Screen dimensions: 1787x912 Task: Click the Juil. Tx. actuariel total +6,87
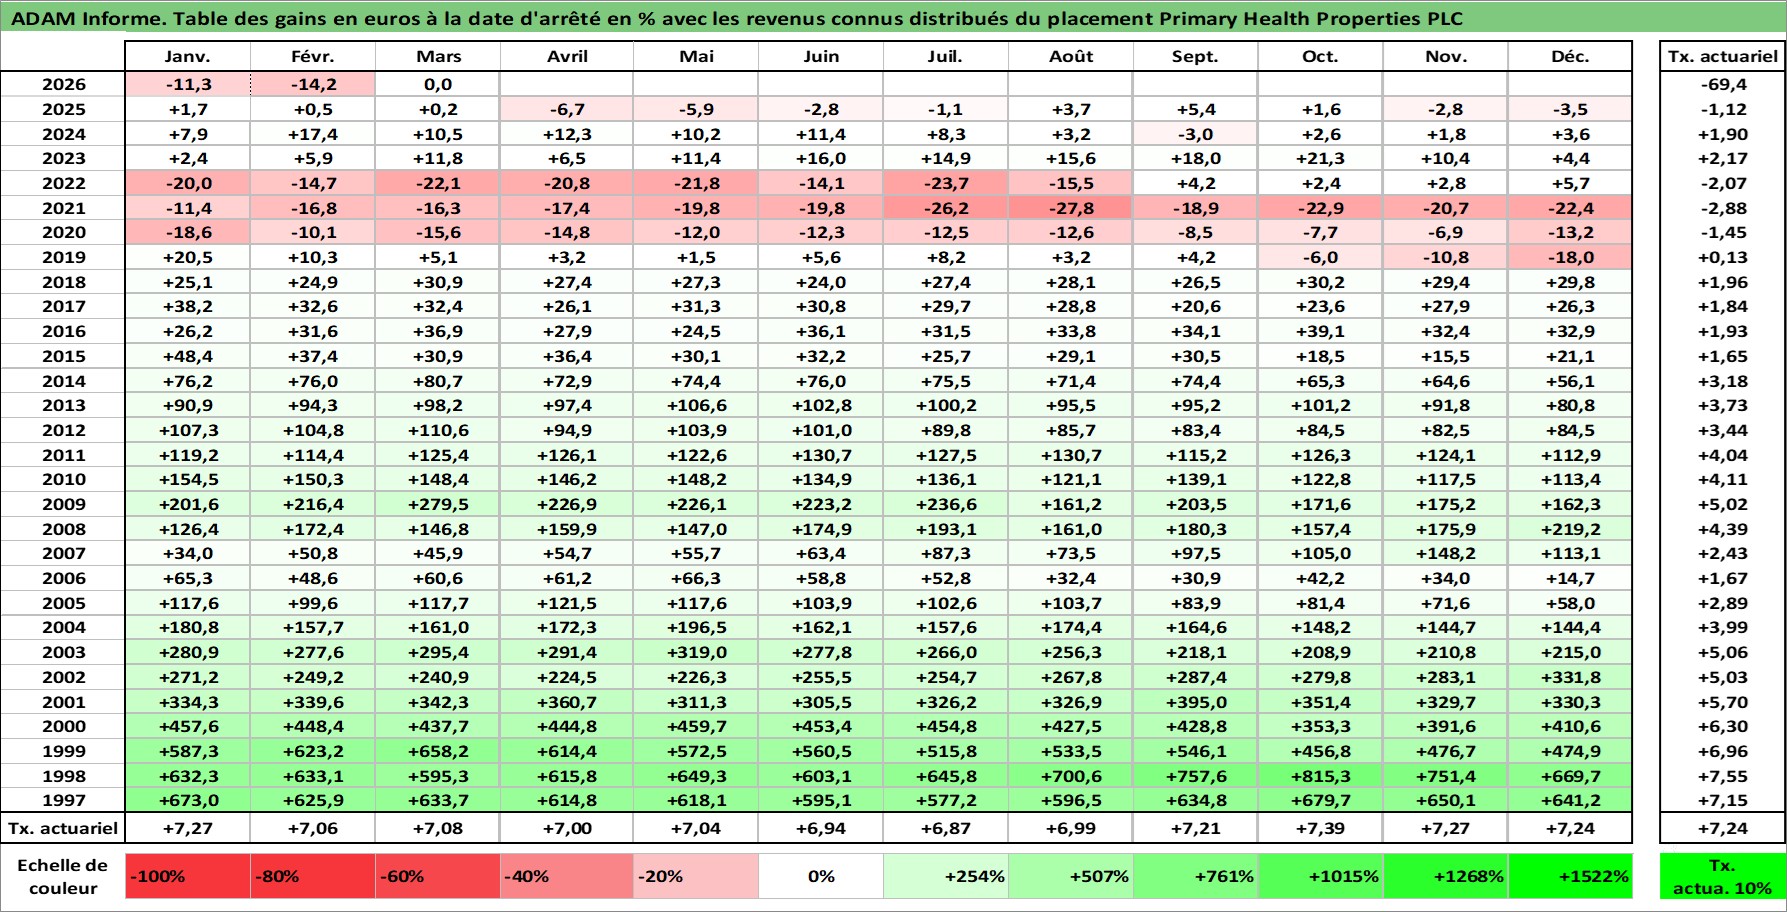(x=946, y=828)
